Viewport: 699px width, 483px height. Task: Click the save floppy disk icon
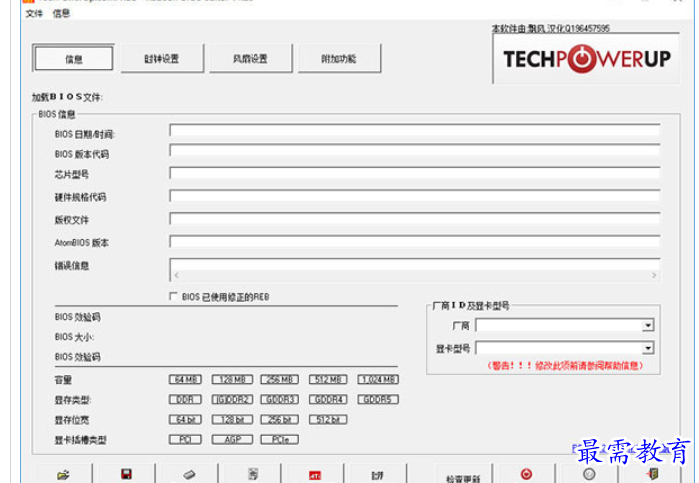(x=126, y=474)
